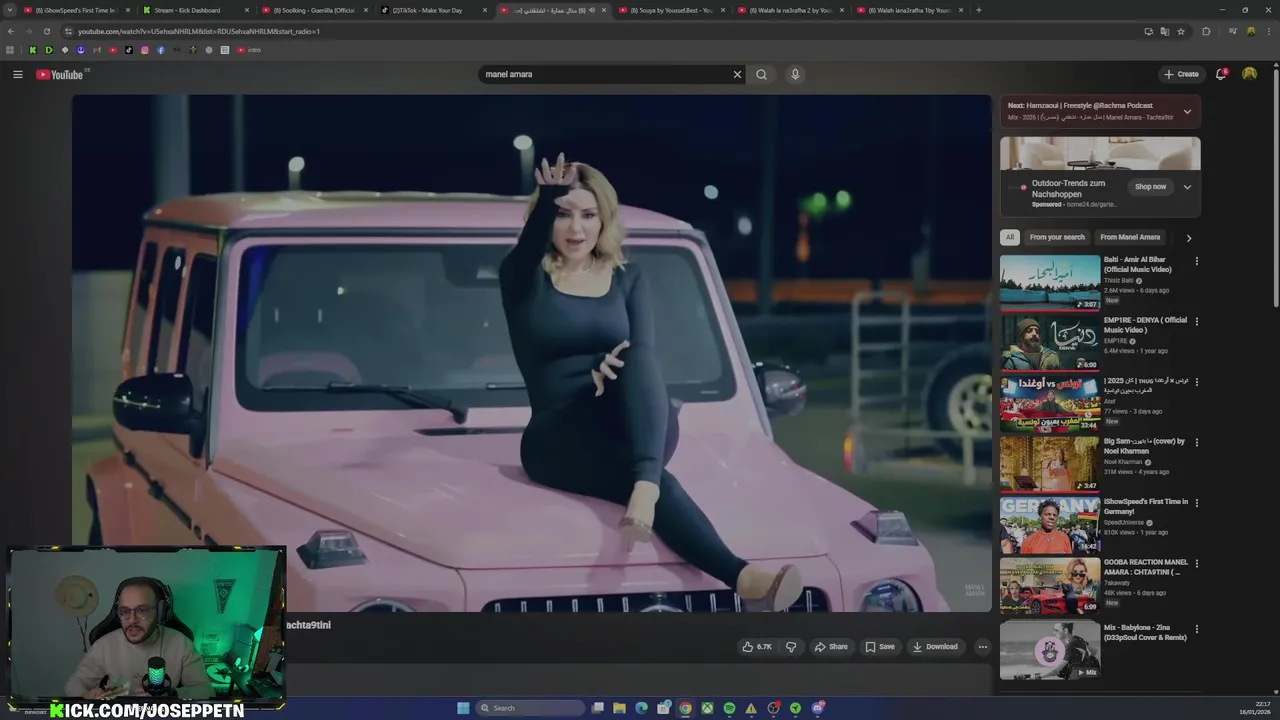Open options for Big Sam cover video

[1196, 443]
